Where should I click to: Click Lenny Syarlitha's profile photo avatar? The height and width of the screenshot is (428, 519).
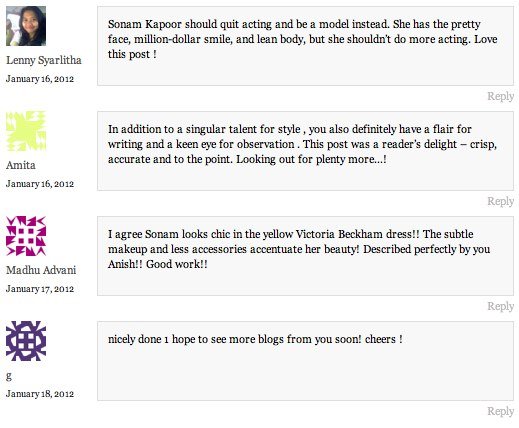26,26
